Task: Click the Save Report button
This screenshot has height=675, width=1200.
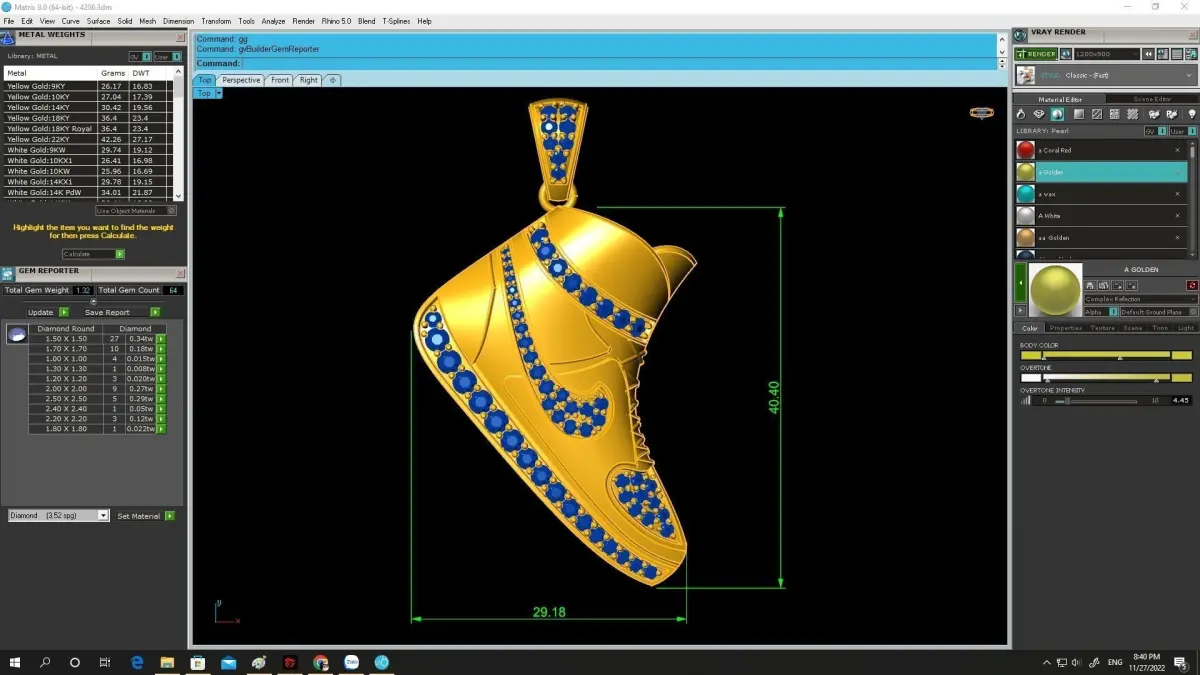Action: 122,312
